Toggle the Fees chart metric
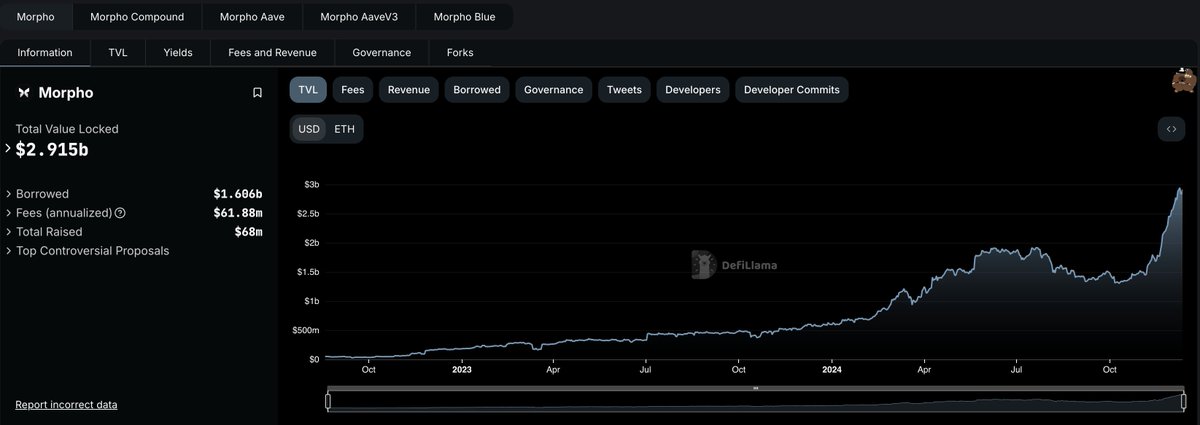This screenshot has height=425, width=1200. 352,90
